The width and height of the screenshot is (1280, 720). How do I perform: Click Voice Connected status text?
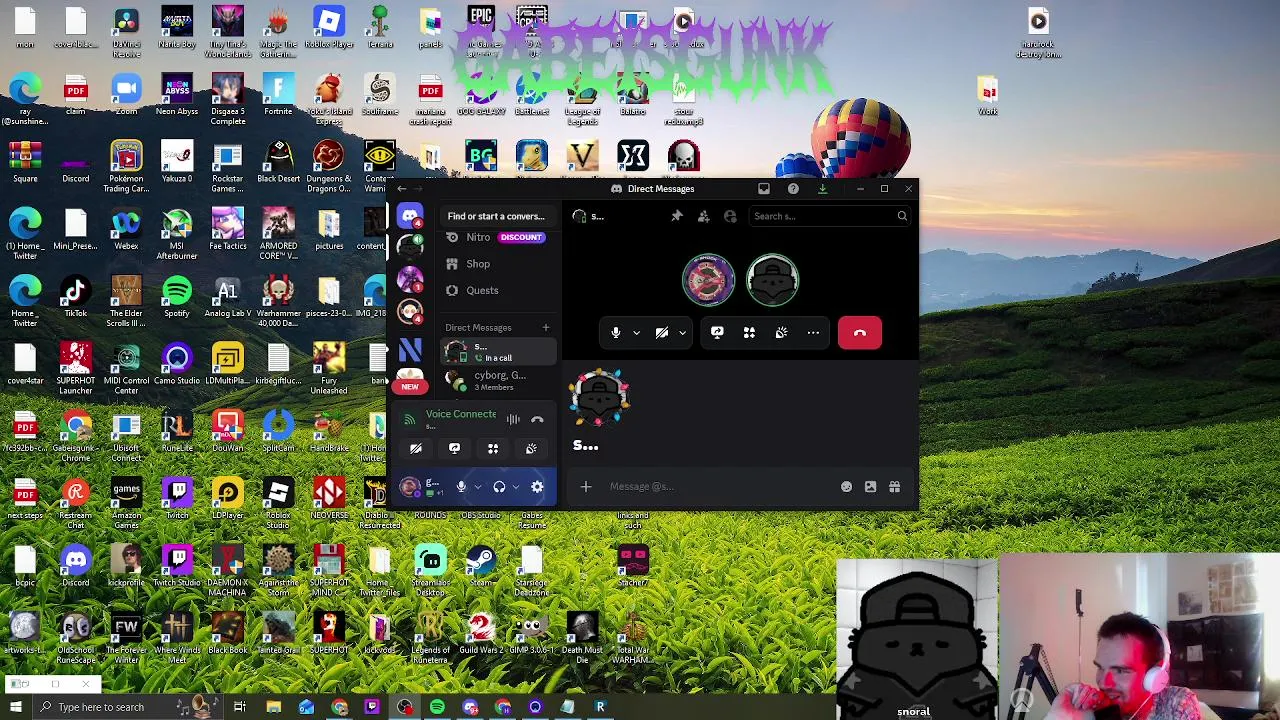pyautogui.click(x=460, y=414)
